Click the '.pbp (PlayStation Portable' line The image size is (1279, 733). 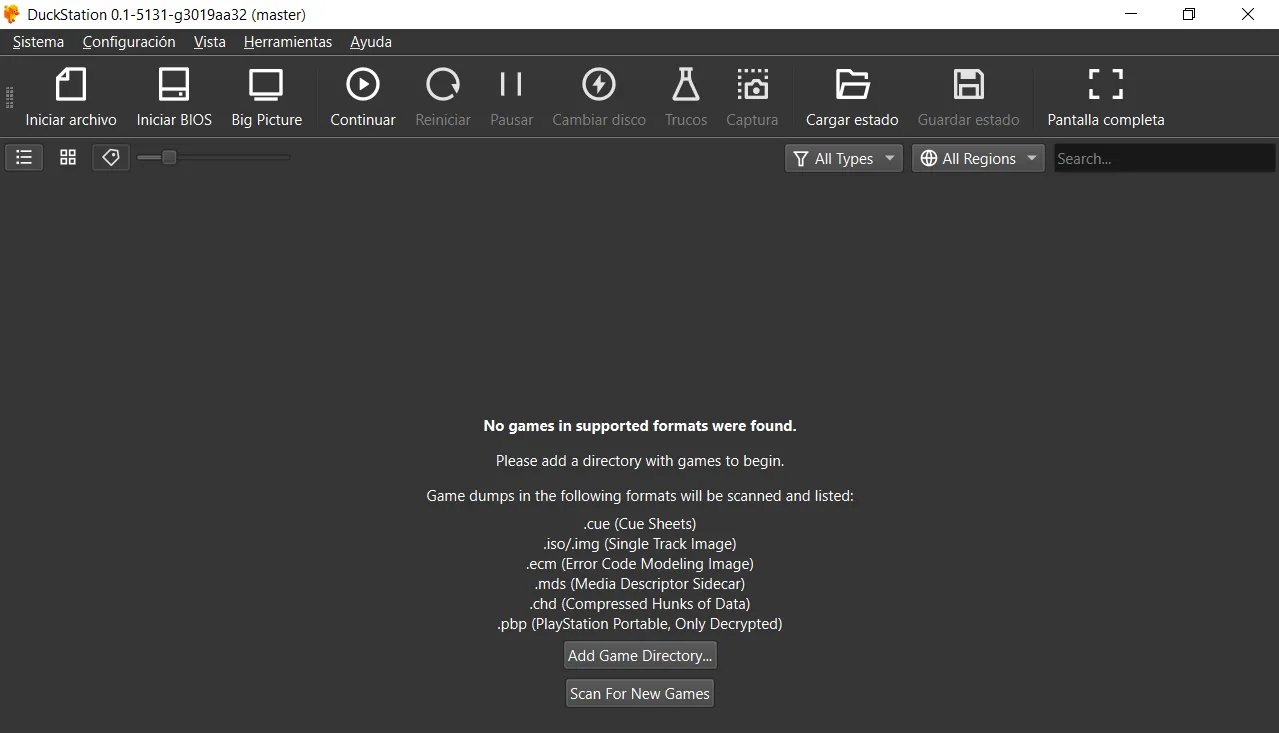640,624
